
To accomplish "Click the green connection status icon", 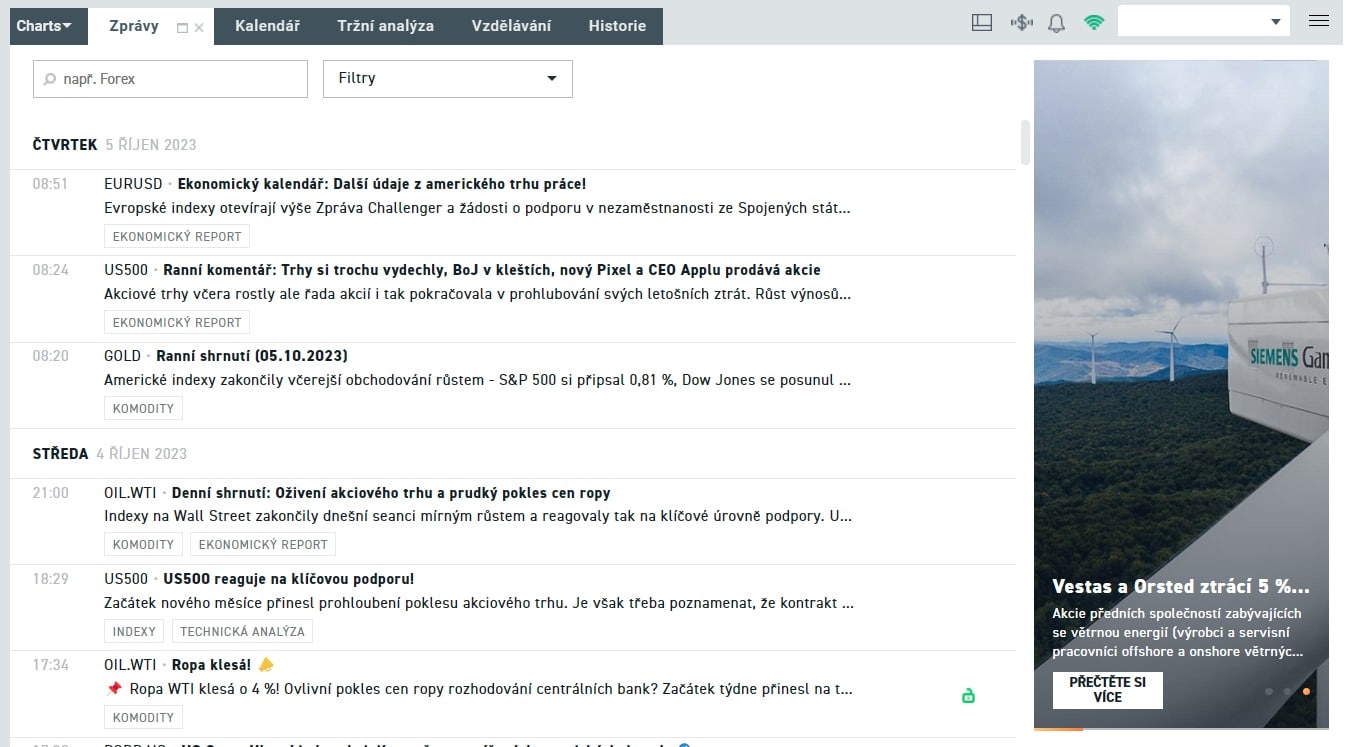I will pos(1094,23).
